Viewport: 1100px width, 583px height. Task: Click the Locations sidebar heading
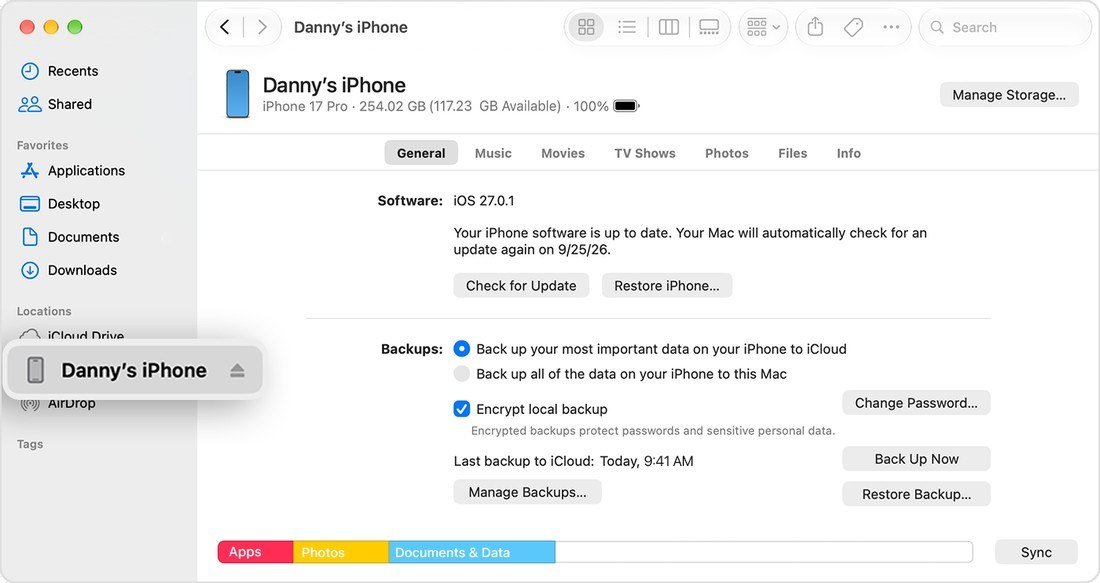pyautogui.click(x=44, y=311)
